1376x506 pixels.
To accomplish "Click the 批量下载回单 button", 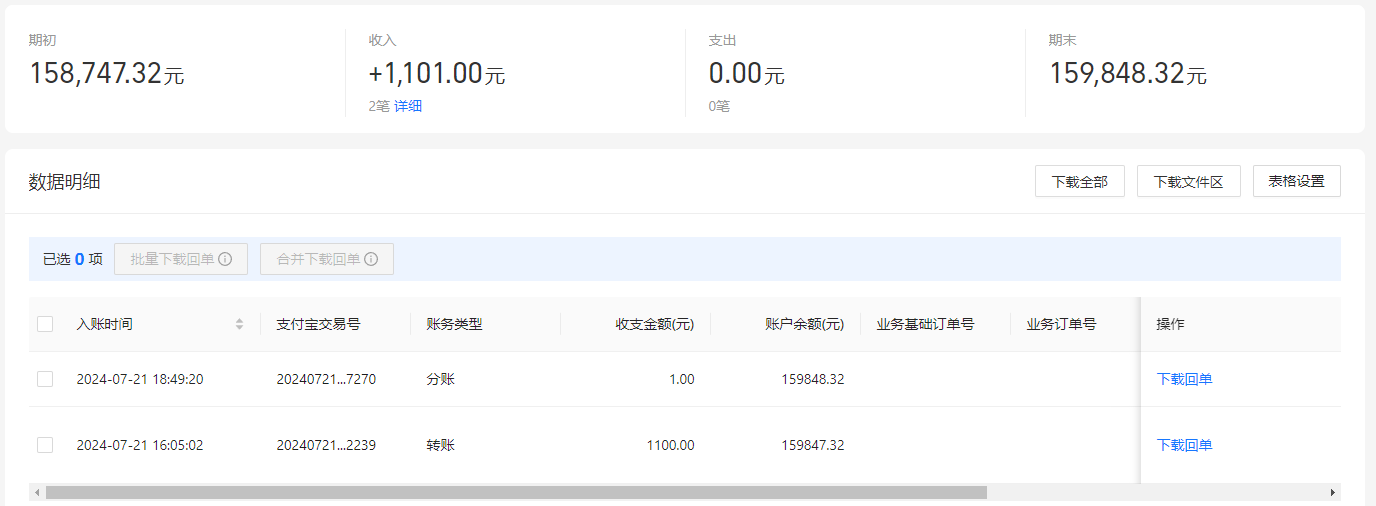I will click(181, 259).
